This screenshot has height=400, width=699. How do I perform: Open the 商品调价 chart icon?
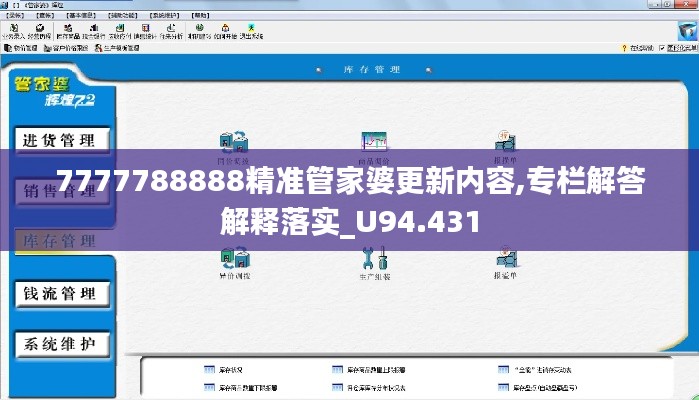[x=374, y=148]
